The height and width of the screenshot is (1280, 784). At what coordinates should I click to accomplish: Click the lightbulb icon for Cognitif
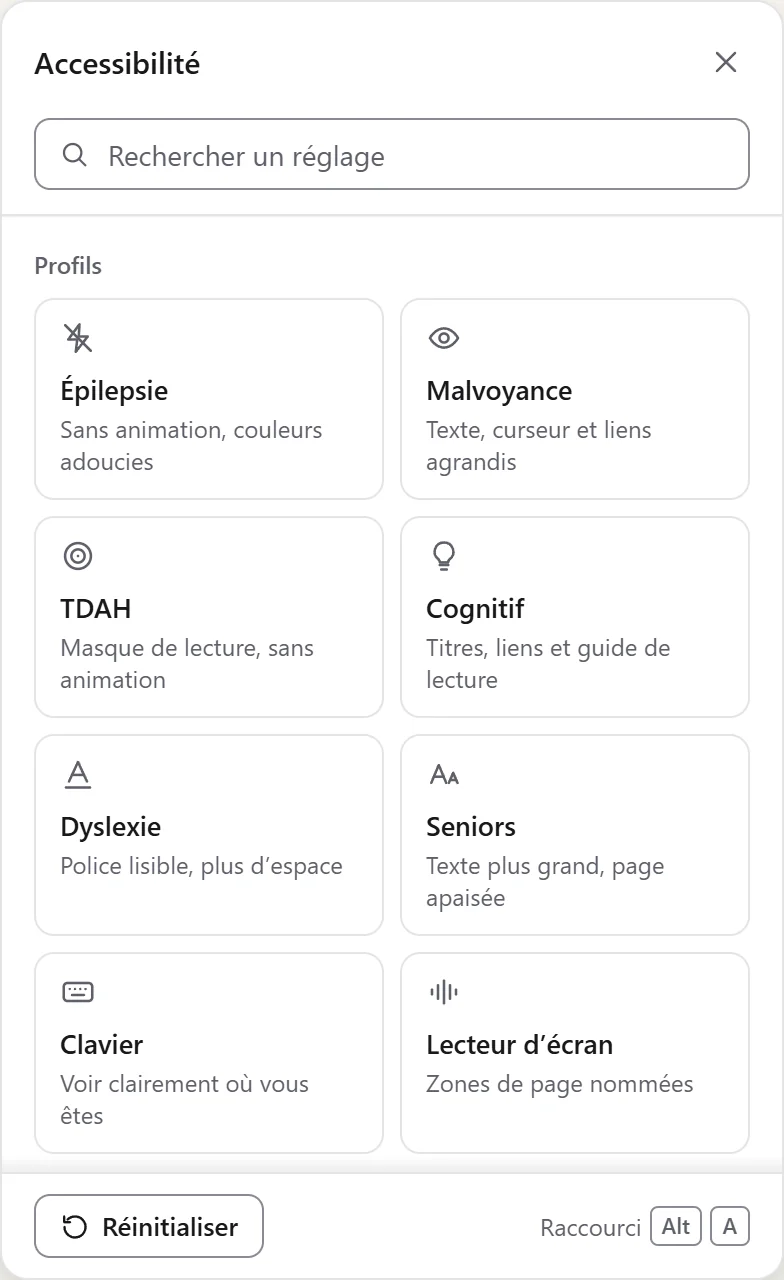point(443,556)
